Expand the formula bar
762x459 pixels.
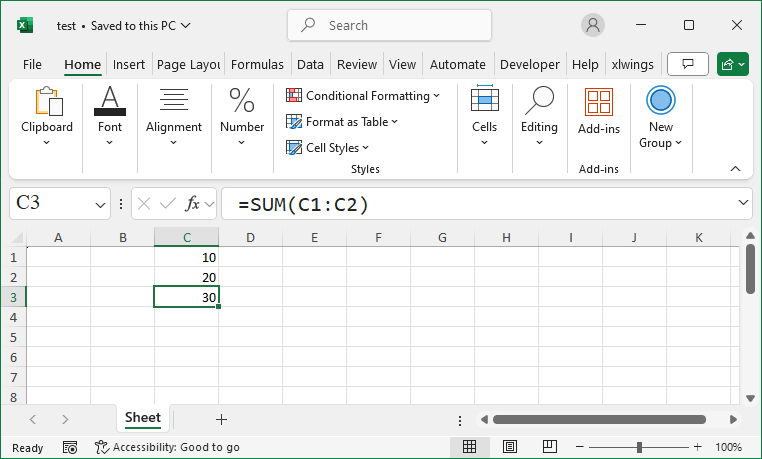pyautogui.click(x=743, y=202)
